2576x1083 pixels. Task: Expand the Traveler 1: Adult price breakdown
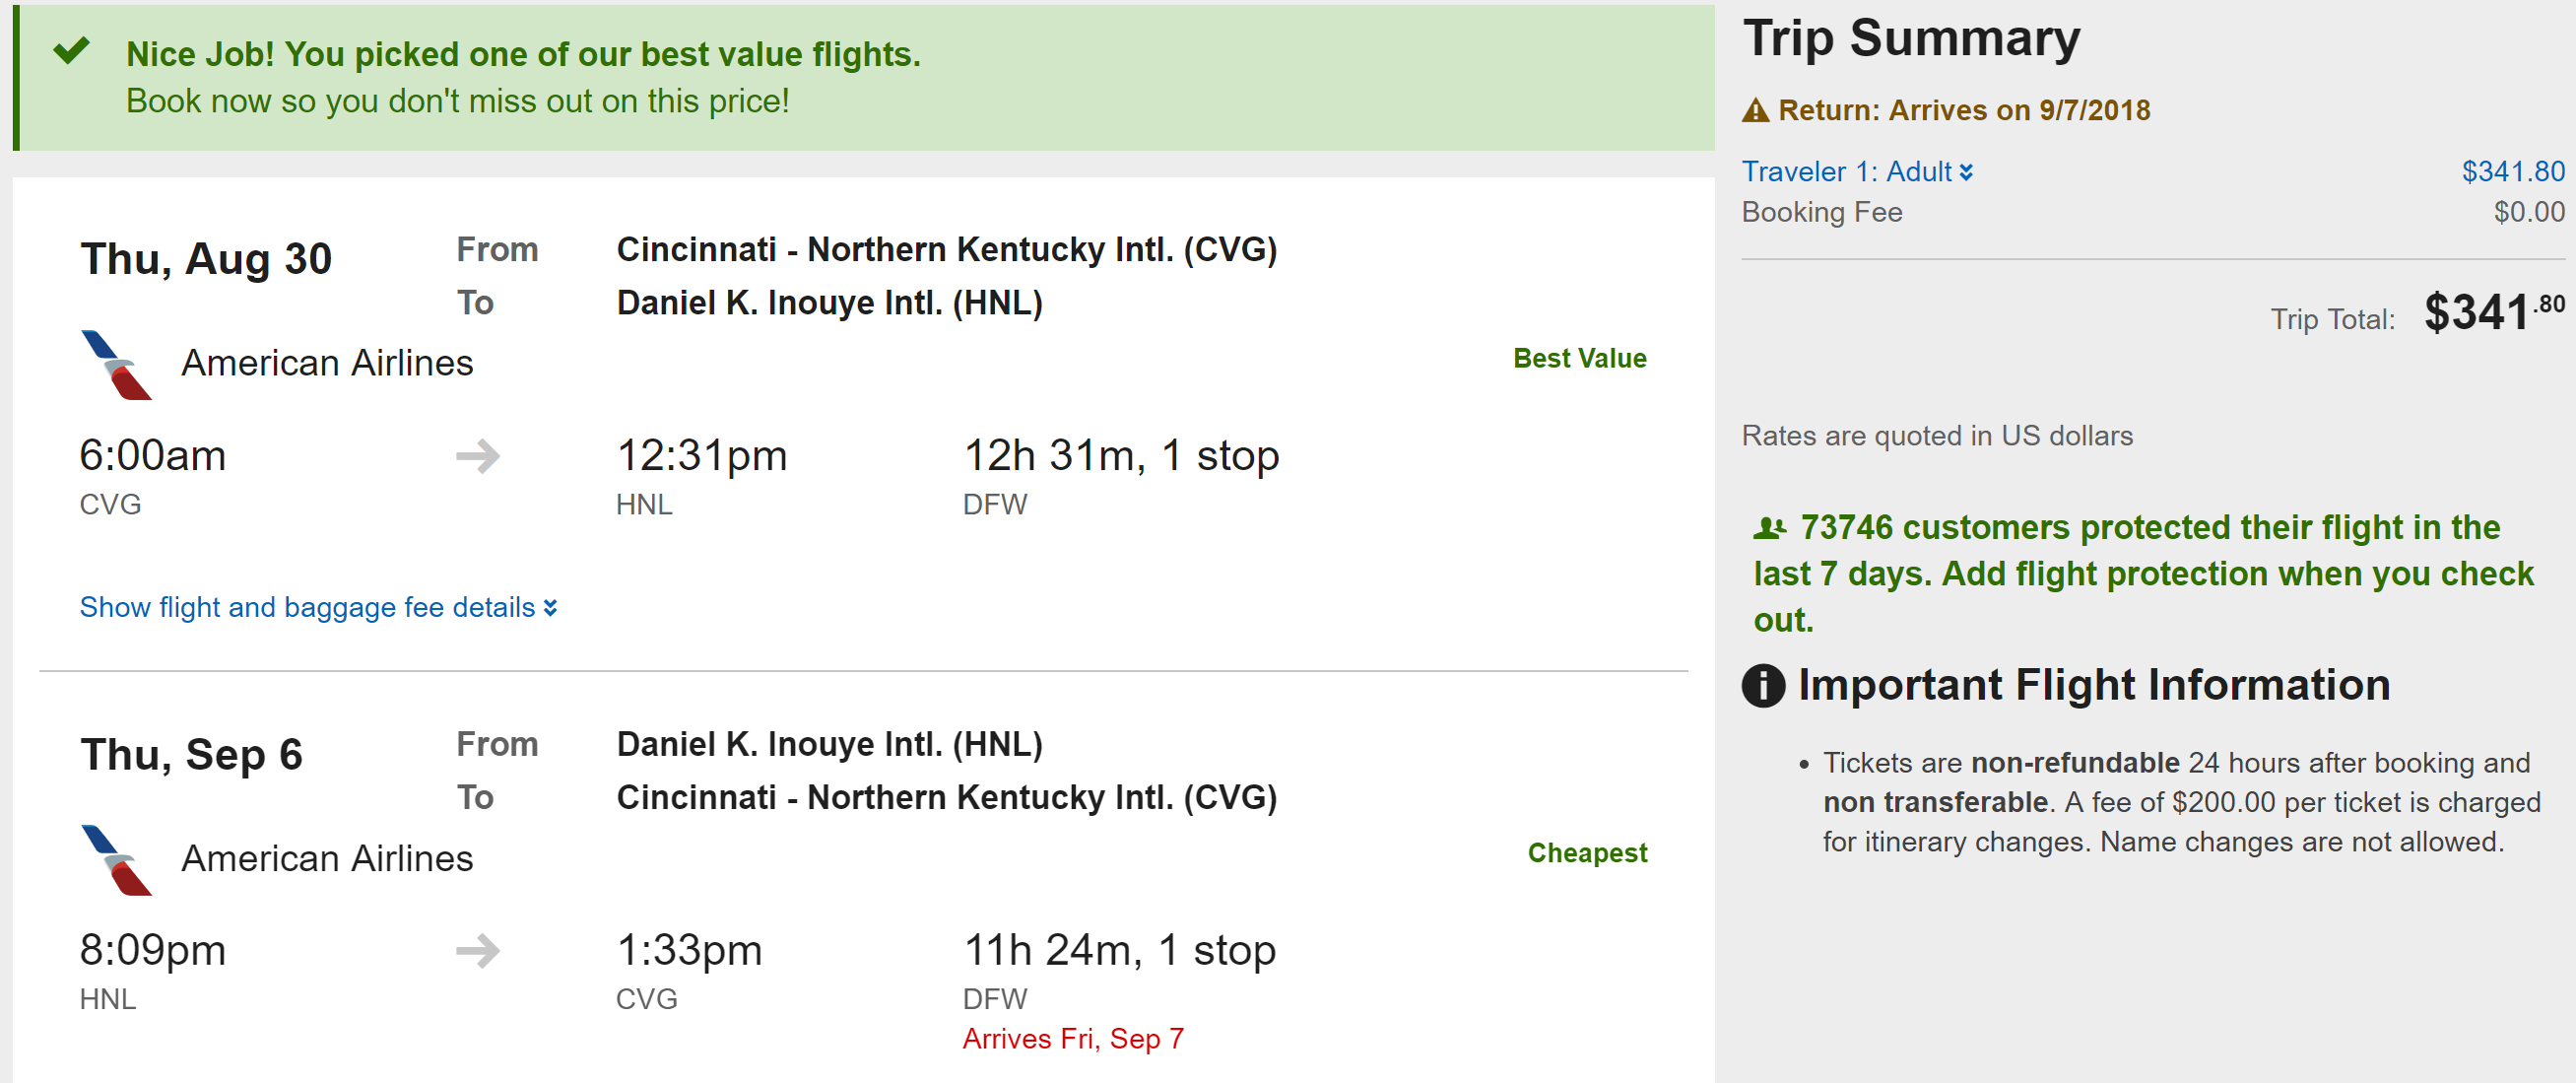[1857, 172]
